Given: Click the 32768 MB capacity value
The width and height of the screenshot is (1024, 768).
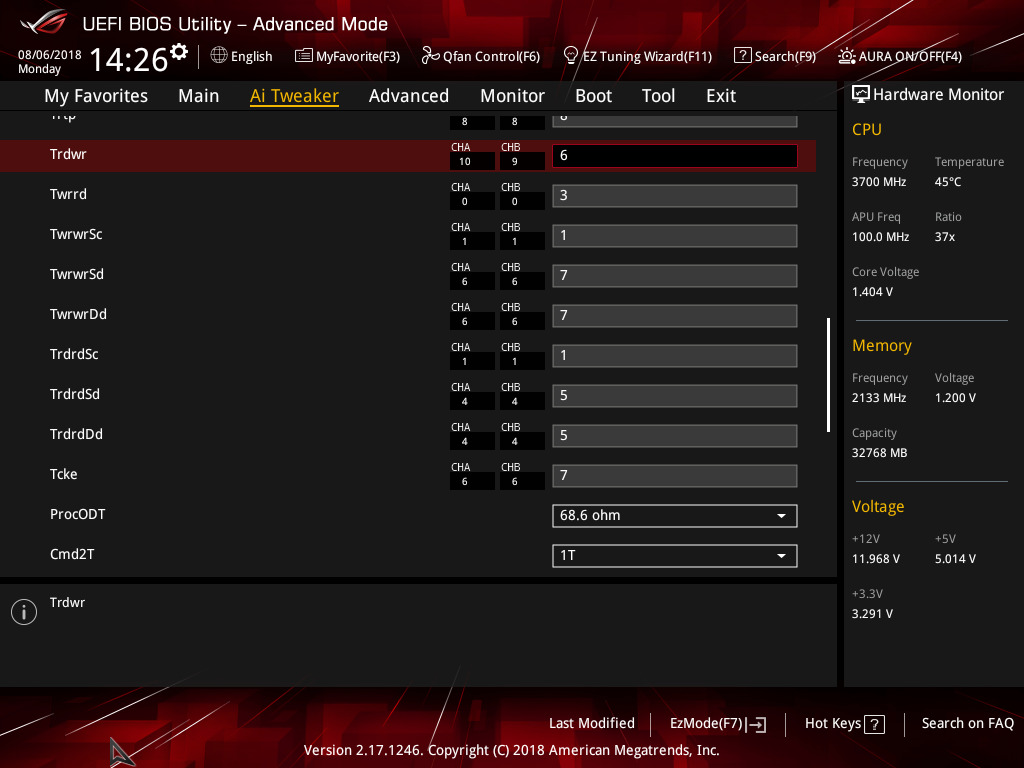Looking at the screenshot, I should (879, 453).
